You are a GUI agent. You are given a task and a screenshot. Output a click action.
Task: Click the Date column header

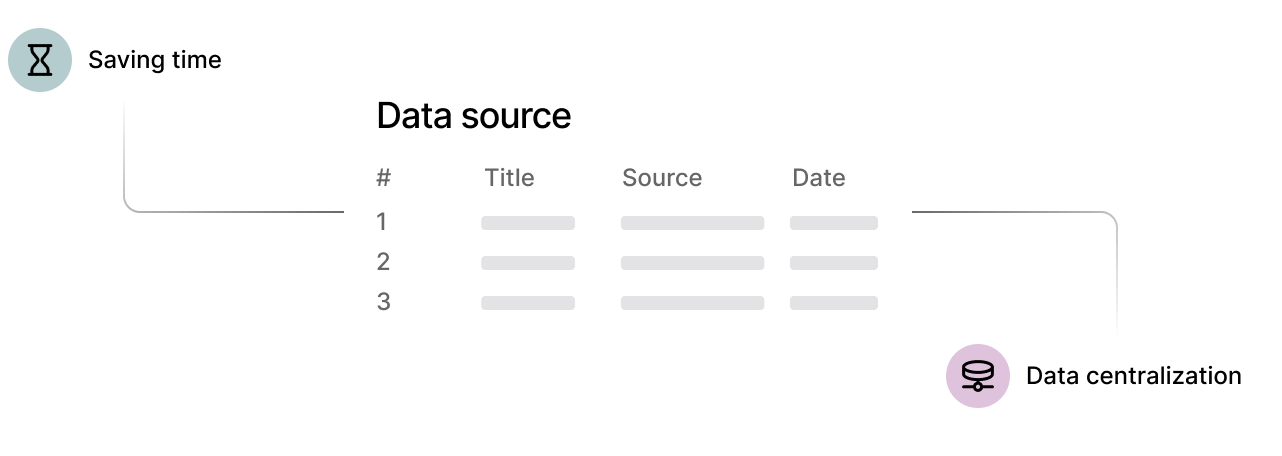[818, 178]
